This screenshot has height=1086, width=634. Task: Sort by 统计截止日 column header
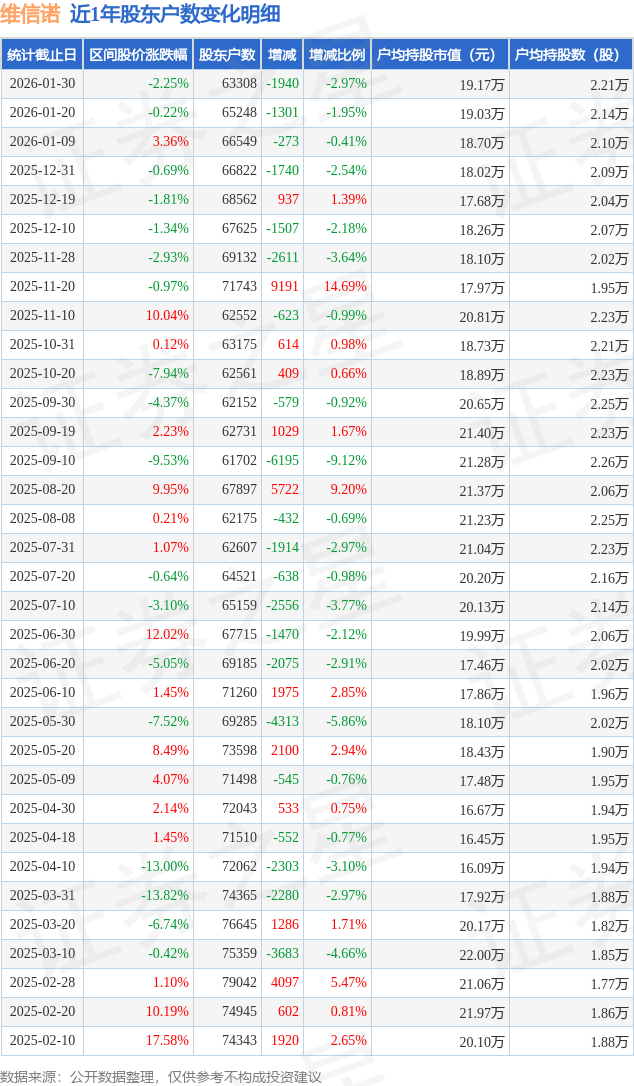click(x=42, y=55)
